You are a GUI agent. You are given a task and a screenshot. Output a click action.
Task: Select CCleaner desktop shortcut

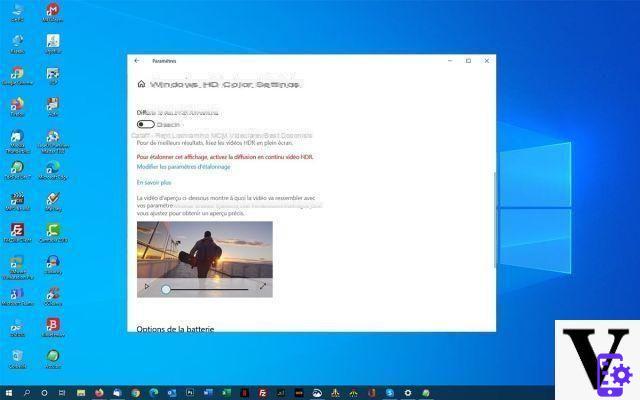tap(53, 296)
